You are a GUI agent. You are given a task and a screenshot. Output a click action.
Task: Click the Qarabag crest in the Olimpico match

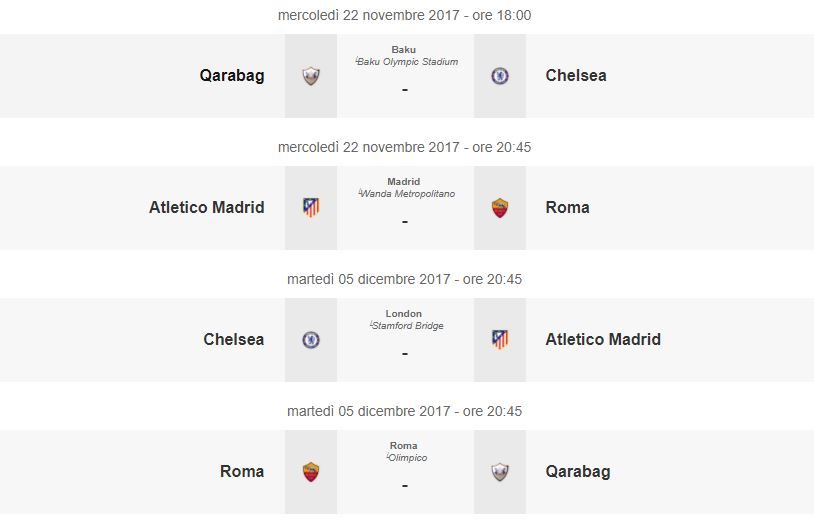click(x=500, y=472)
